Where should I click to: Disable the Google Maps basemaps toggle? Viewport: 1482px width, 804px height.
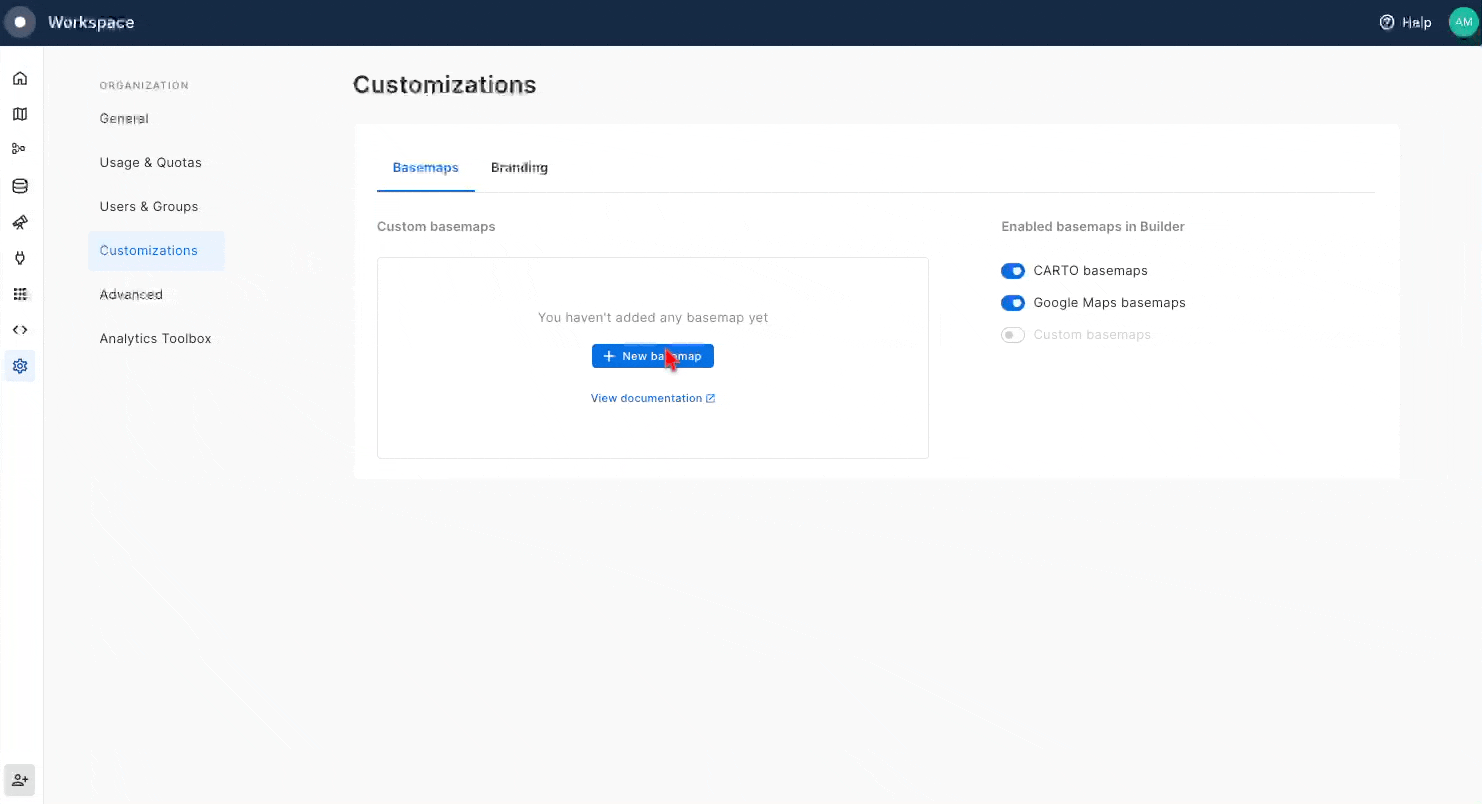click(x=1013, y=303)
